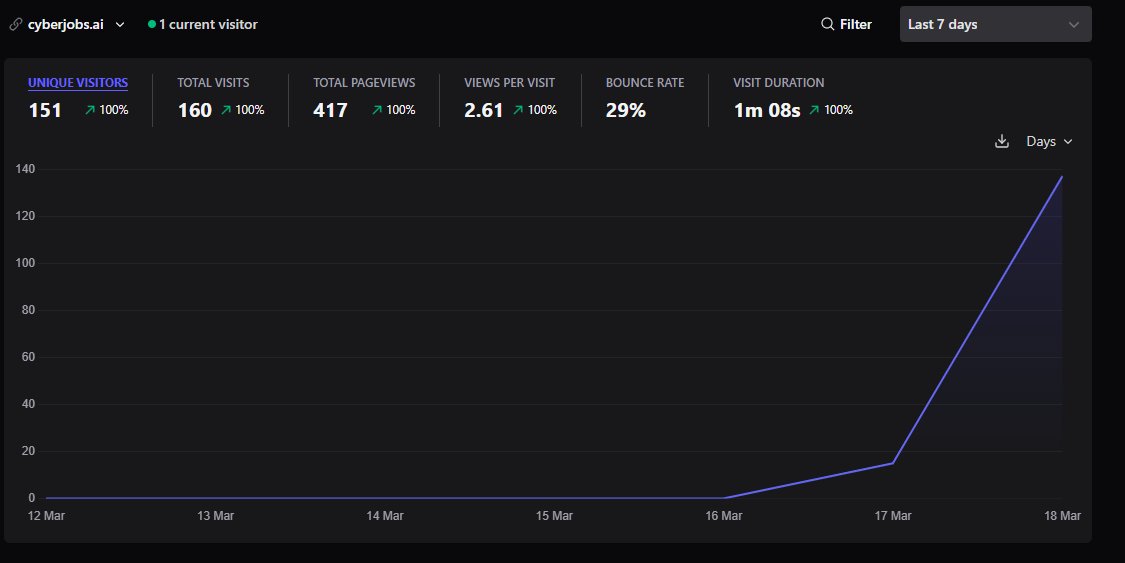Click the up arrow next to 151

(90, 110)
